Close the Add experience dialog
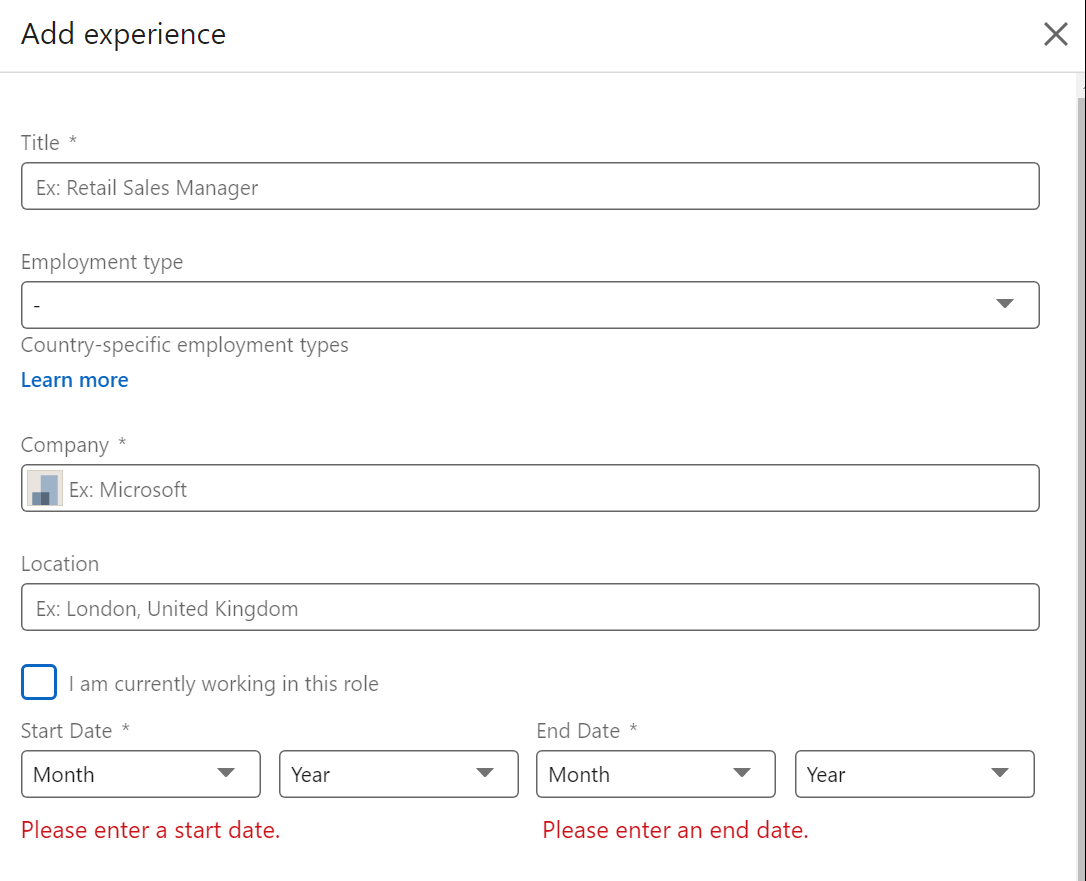 (1055, 34)
